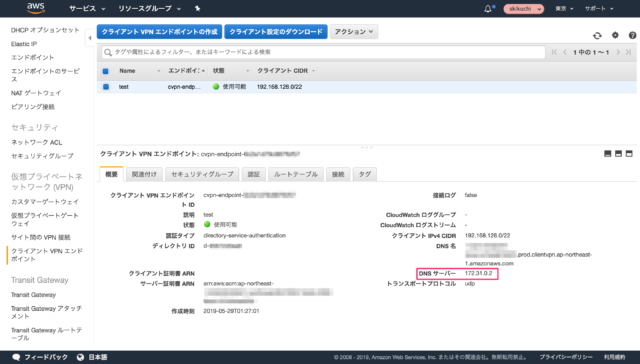640x364 pixels.
Task: Switch to the ルートテーブル tab
Action: tap(296, 174)
